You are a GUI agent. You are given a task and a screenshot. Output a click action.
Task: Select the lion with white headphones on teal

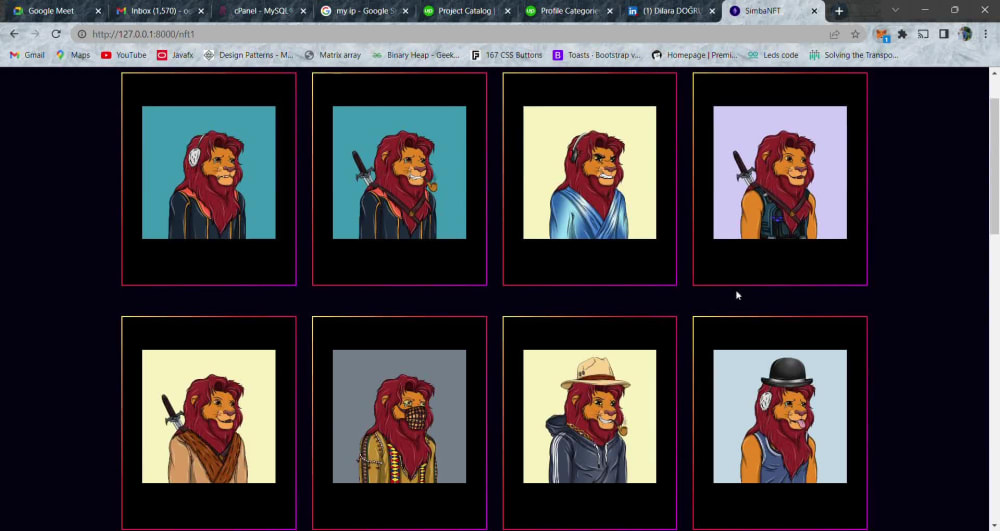(209, 173)
